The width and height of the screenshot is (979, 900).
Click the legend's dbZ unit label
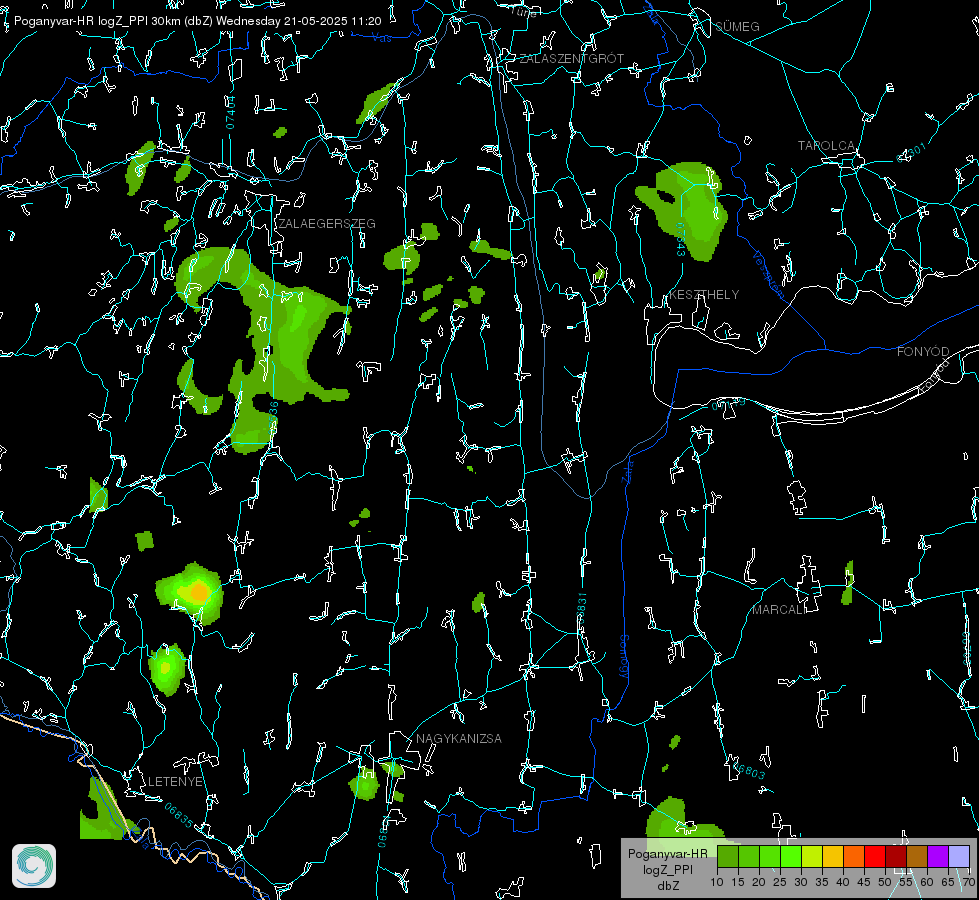pyautogui.click(x=667, y=886)
